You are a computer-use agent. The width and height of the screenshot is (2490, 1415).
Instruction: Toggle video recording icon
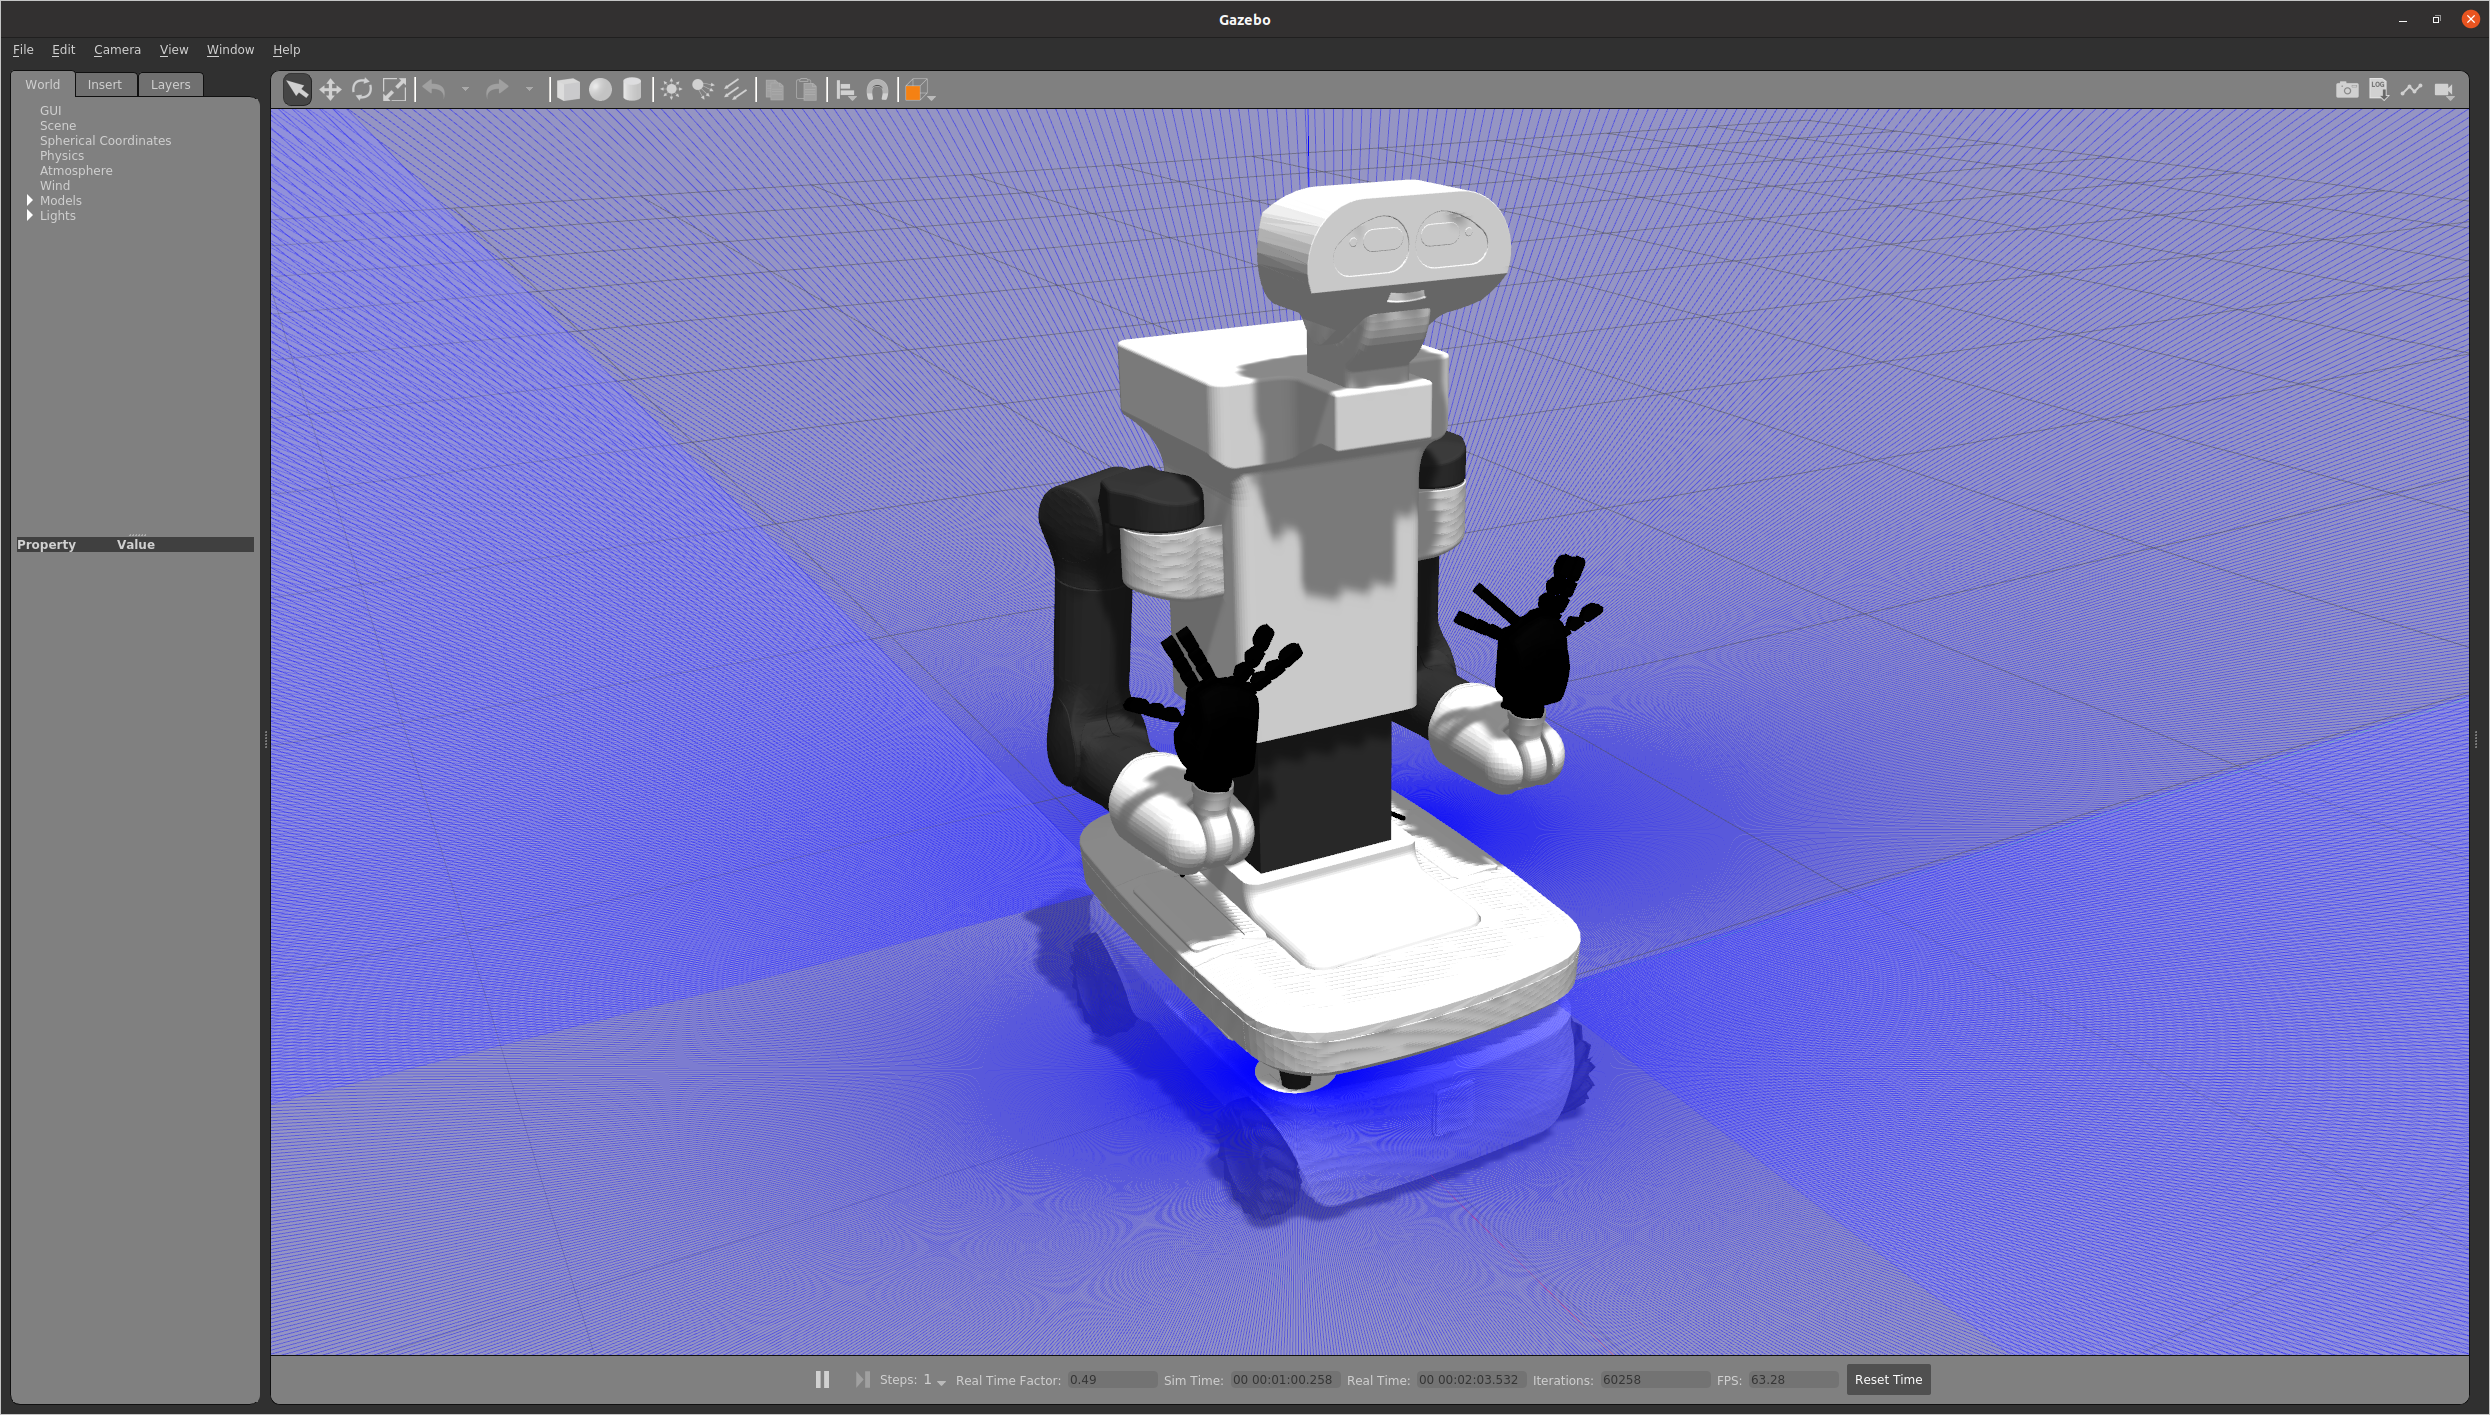tap(2444, 90)
